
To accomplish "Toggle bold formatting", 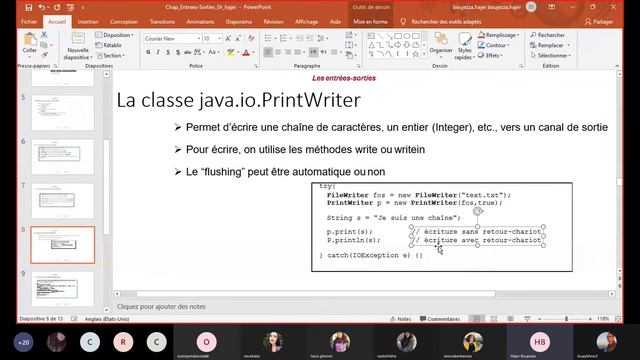I will coord(148,52).
